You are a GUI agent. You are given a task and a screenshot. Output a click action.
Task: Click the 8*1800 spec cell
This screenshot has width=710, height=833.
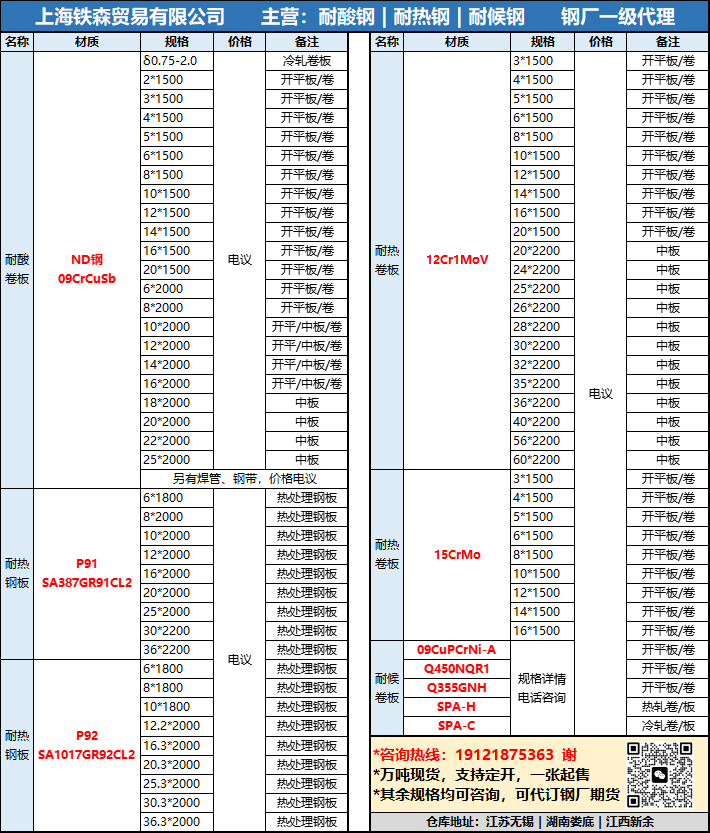pos(177,688)
